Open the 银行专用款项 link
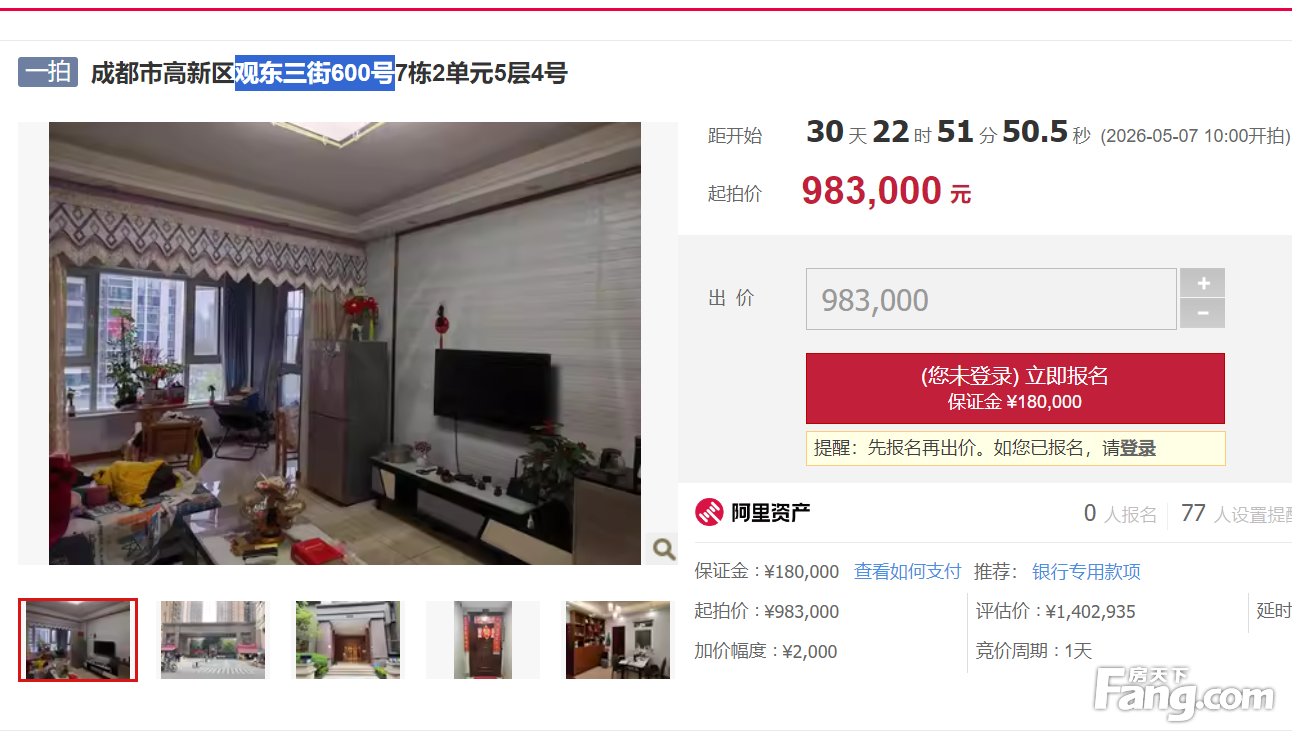This screenshot has width=1292, height=735. 1086,572
